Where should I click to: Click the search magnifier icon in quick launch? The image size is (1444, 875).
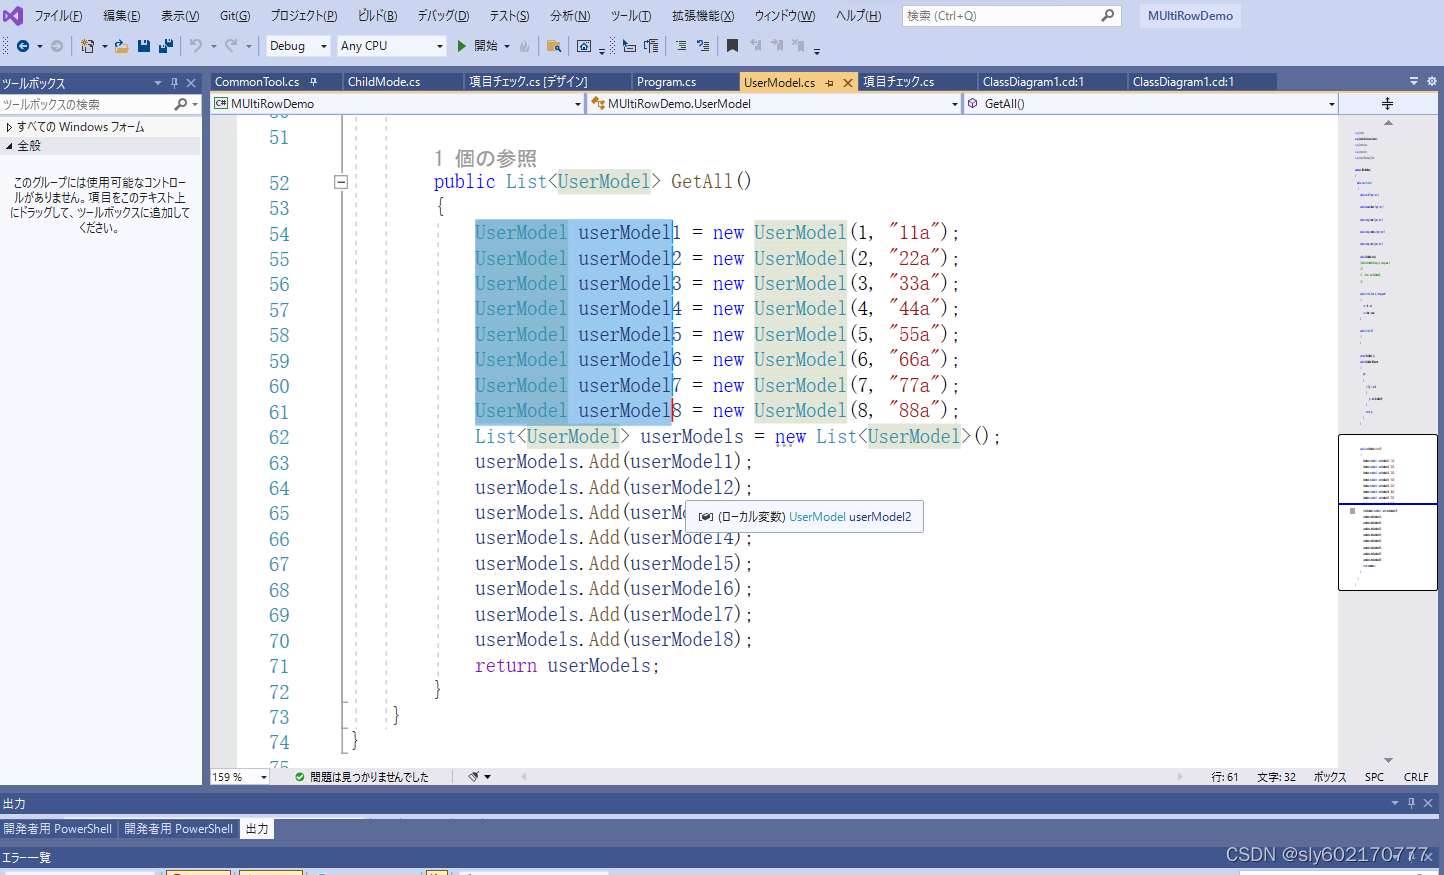pyautogui.click(x=1107, y=16)
